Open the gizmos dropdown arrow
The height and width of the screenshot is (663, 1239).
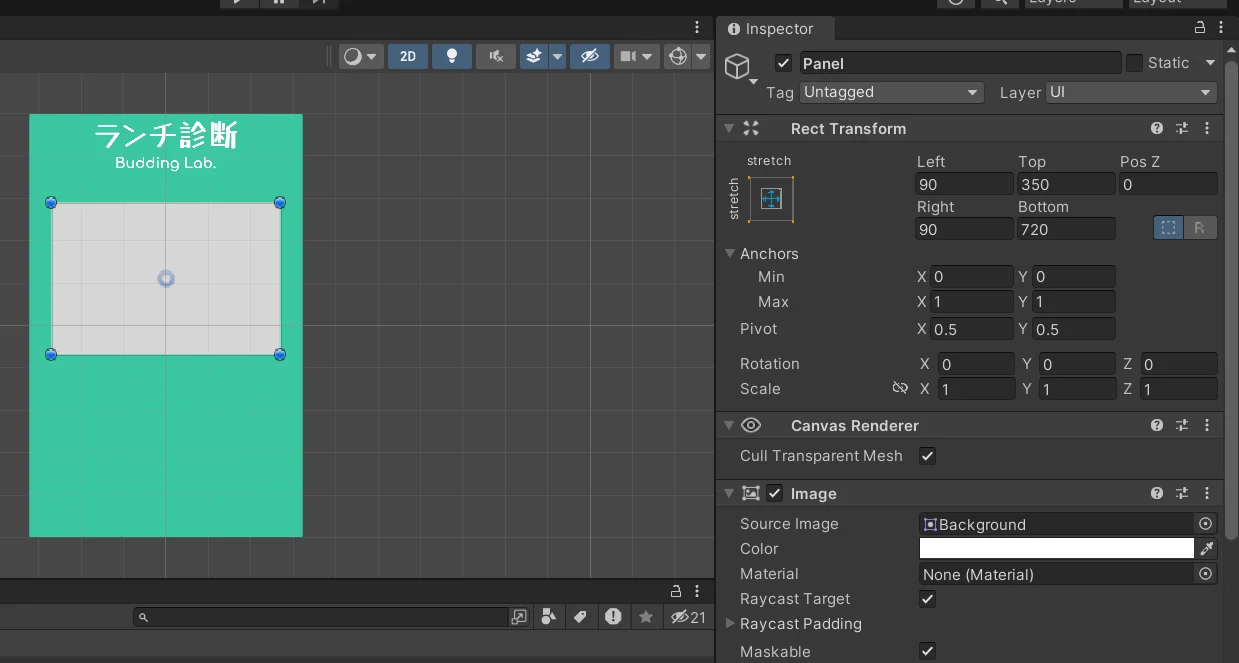[x=701, y=56]
